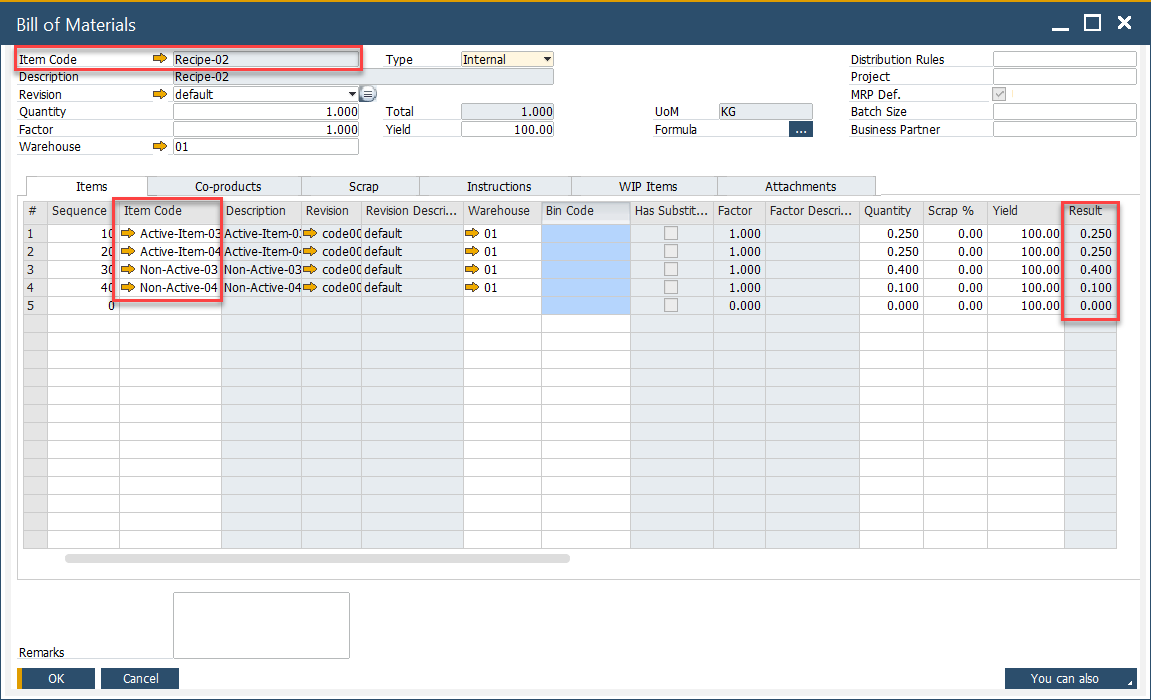Follow link arrow for Non-Active-04
This screenshot has height=700, width=1151.
pyautogui.click(x=128, y=288)
